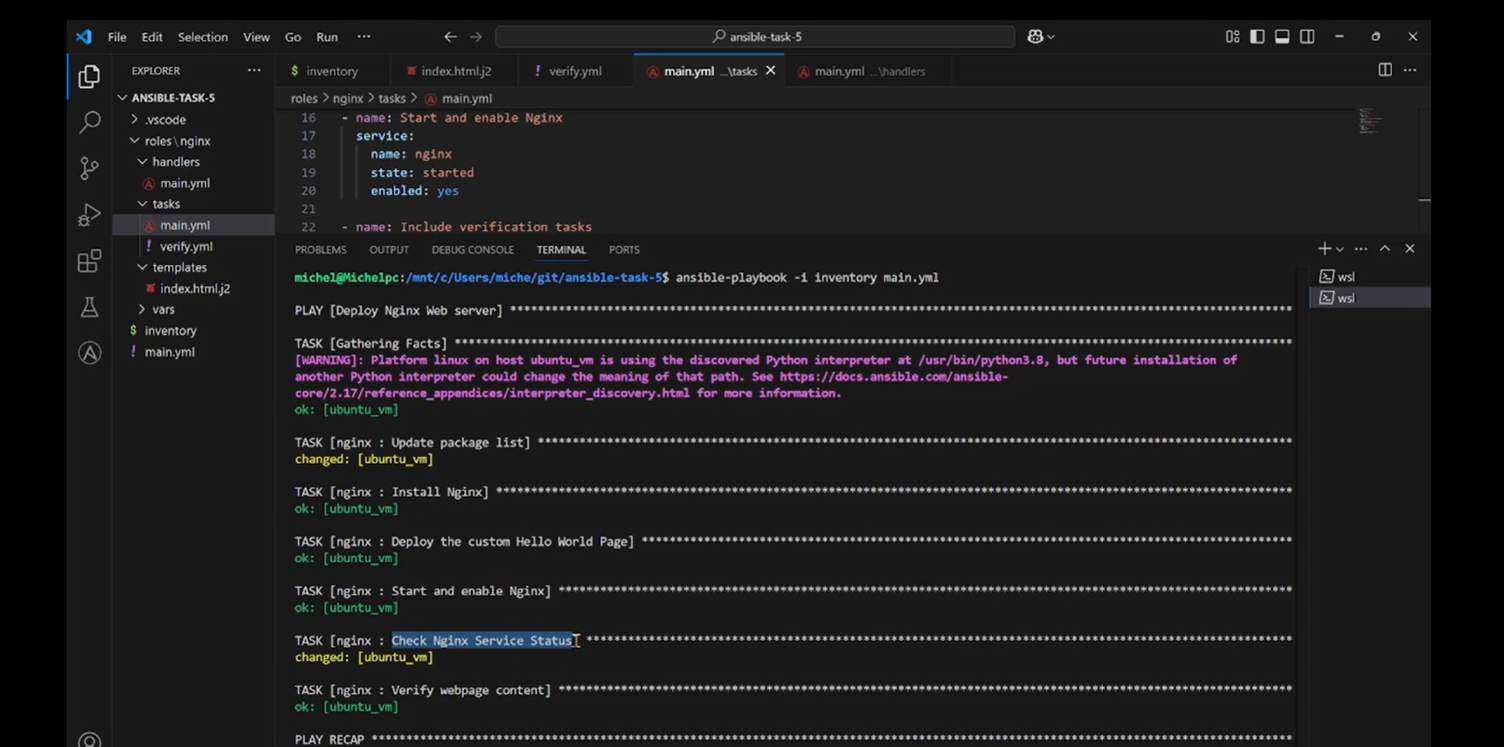
Task: Open the Run menu
Action: point(327,37)
